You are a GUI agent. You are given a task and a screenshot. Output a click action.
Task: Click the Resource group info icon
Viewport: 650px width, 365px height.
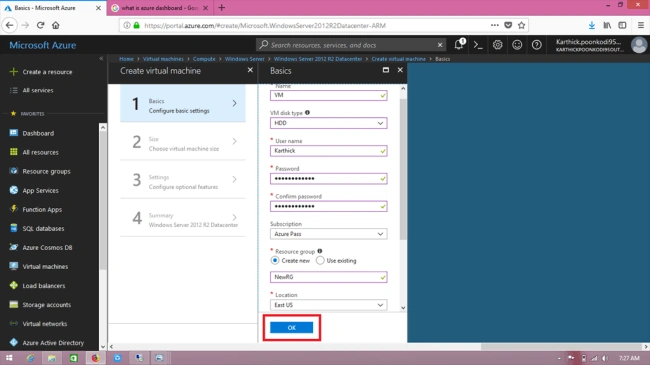click(320, 251)
